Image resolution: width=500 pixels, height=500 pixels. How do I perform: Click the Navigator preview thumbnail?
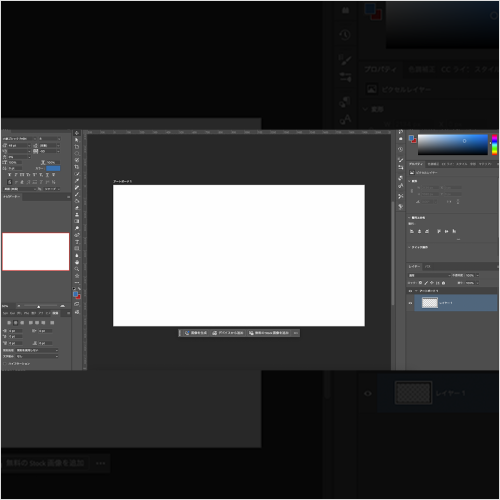coord(36,251)
